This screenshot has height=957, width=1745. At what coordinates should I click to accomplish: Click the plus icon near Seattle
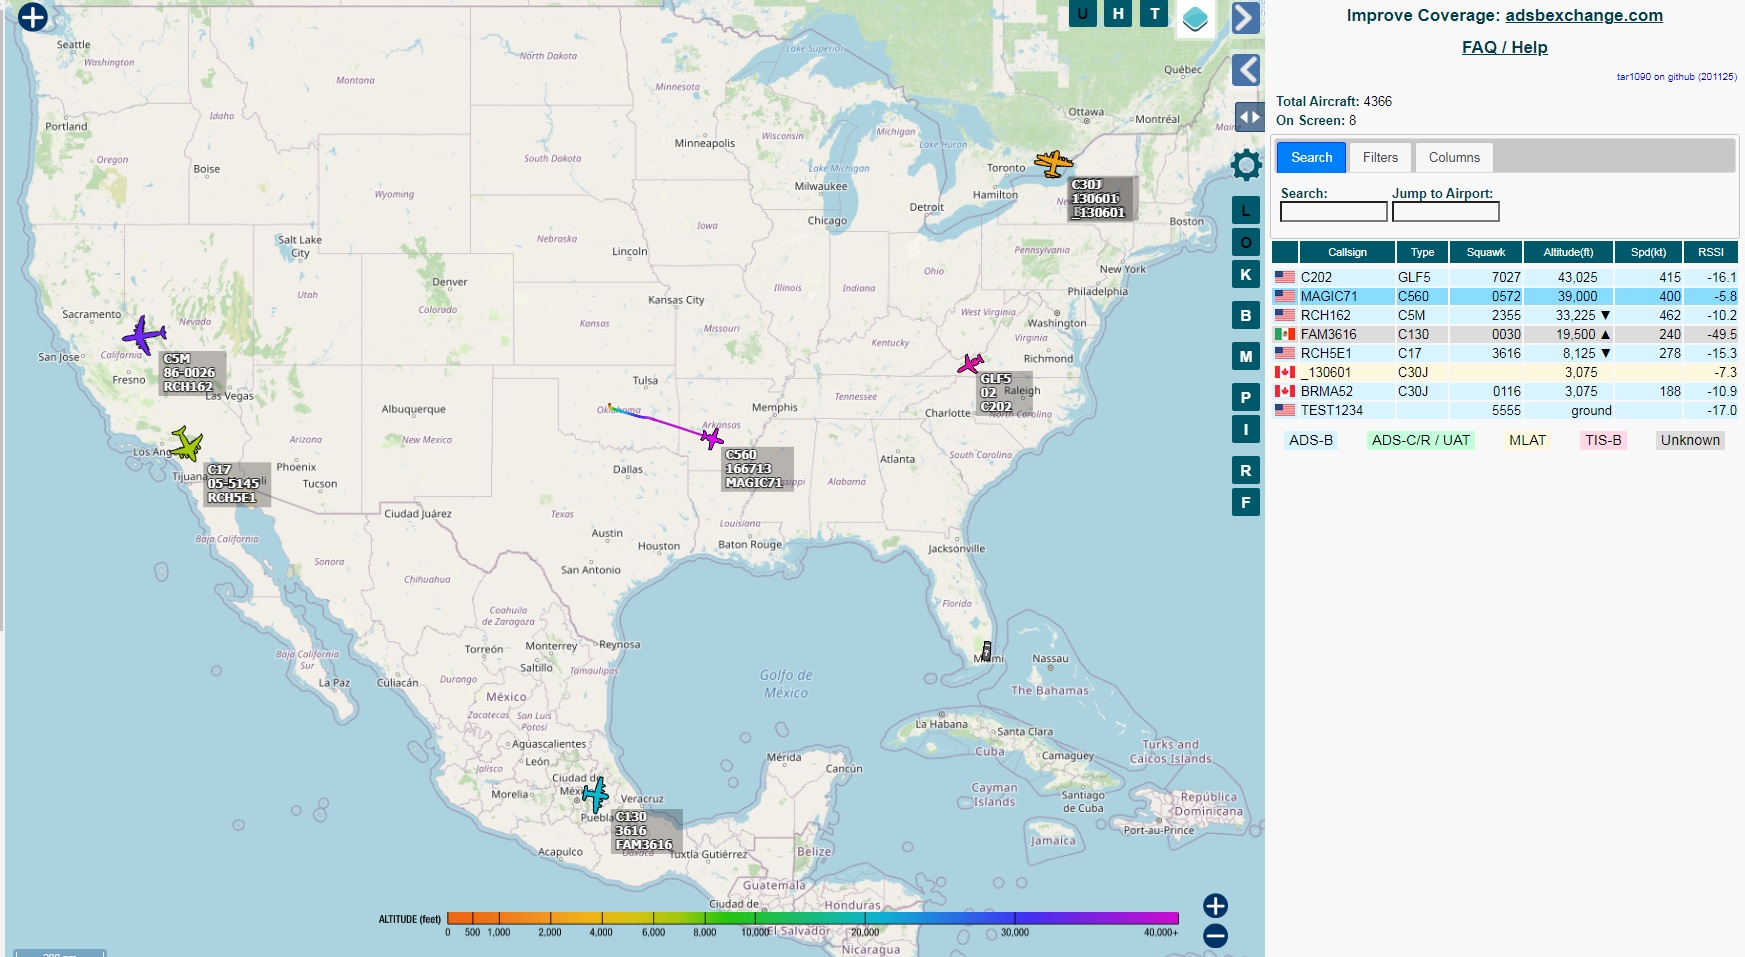tap(33, 17)
